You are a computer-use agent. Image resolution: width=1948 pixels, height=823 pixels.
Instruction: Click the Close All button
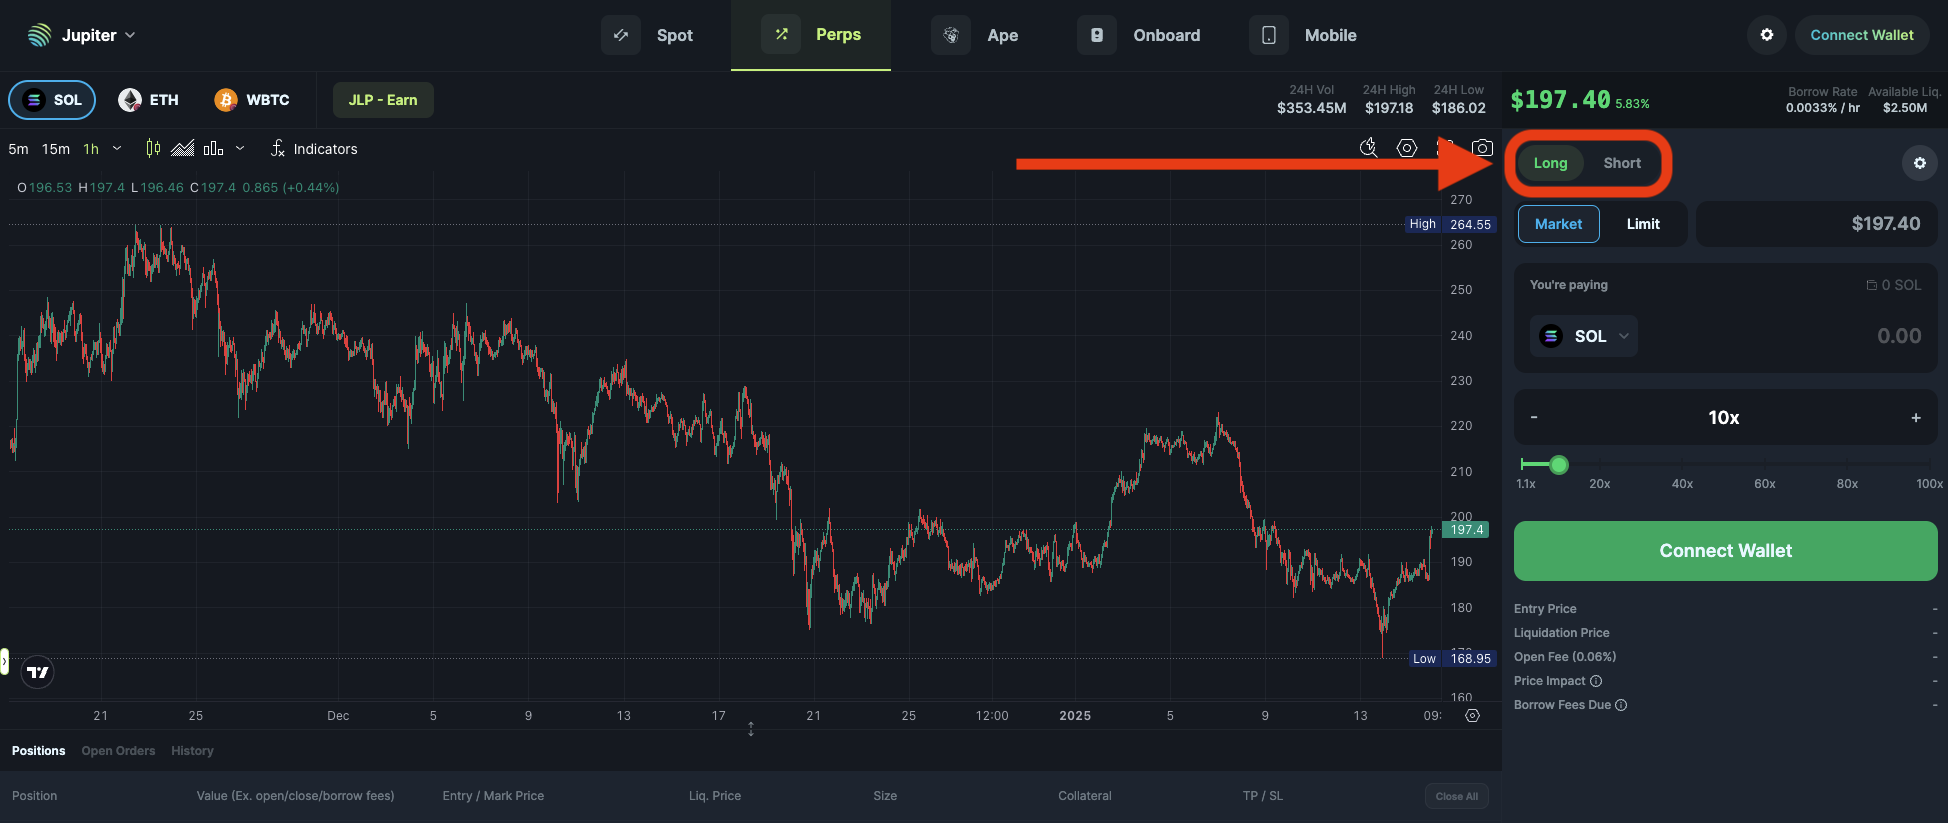[1456, 796]
